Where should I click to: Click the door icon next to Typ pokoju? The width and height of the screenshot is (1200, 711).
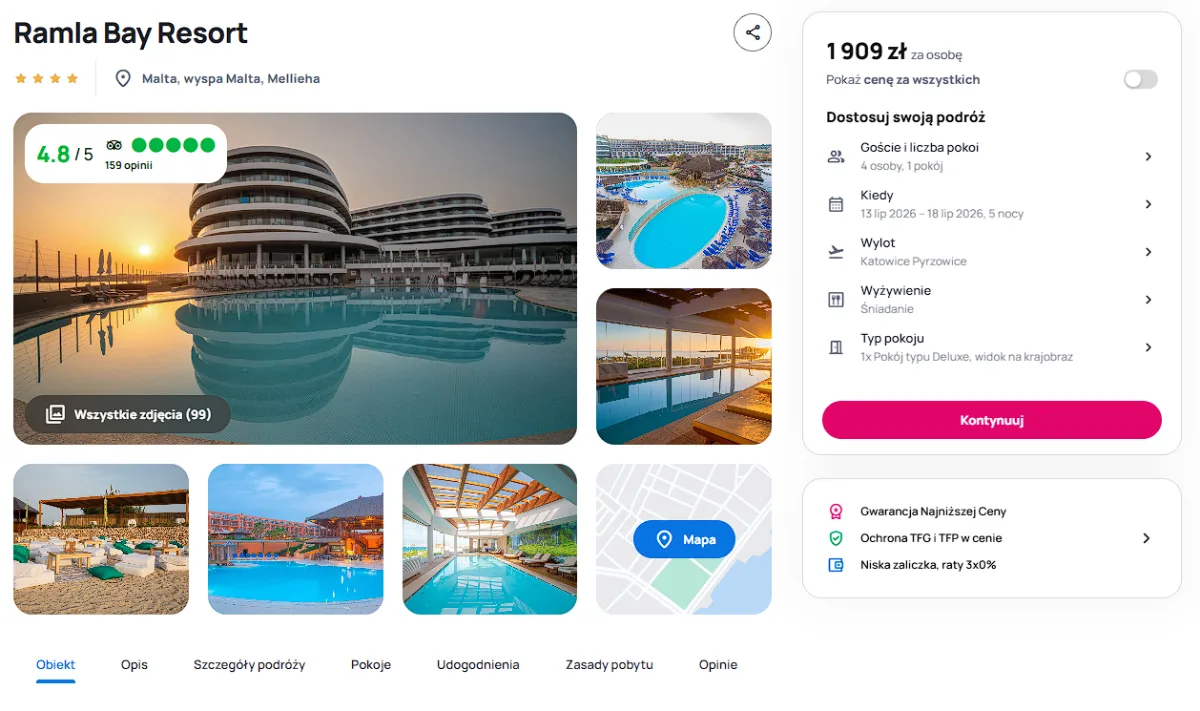pos(836,347)
